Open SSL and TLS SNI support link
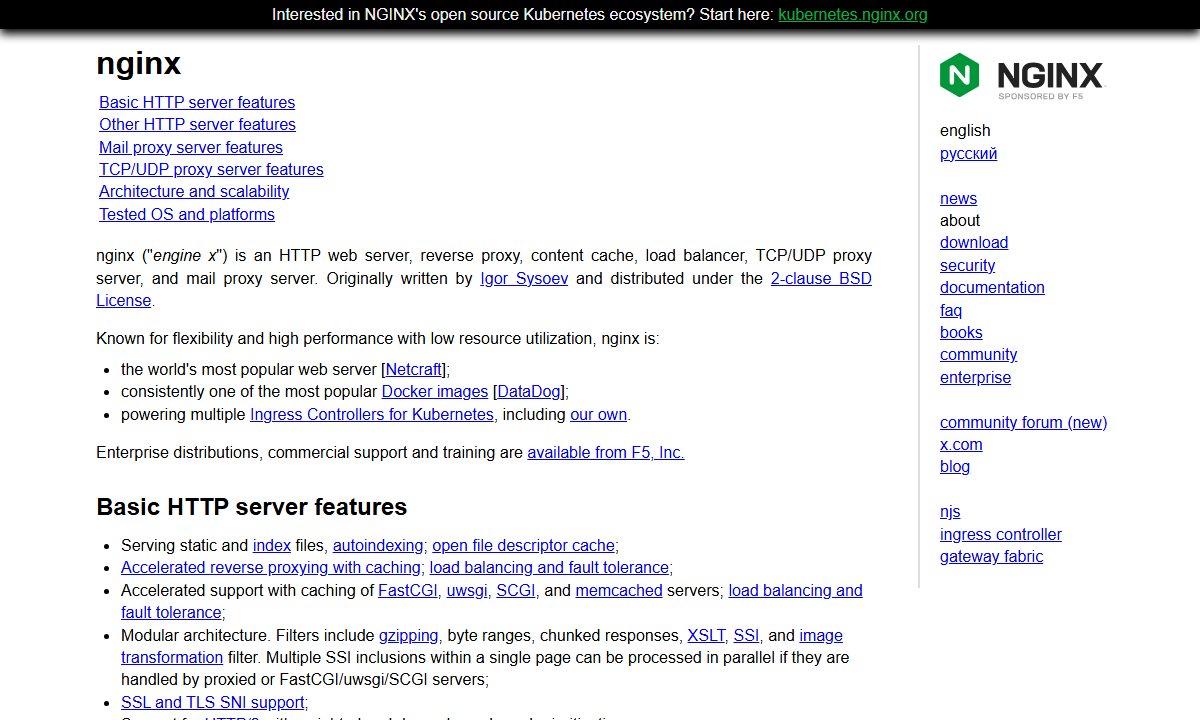This screenshot has width=1200, height=720. 213,702
